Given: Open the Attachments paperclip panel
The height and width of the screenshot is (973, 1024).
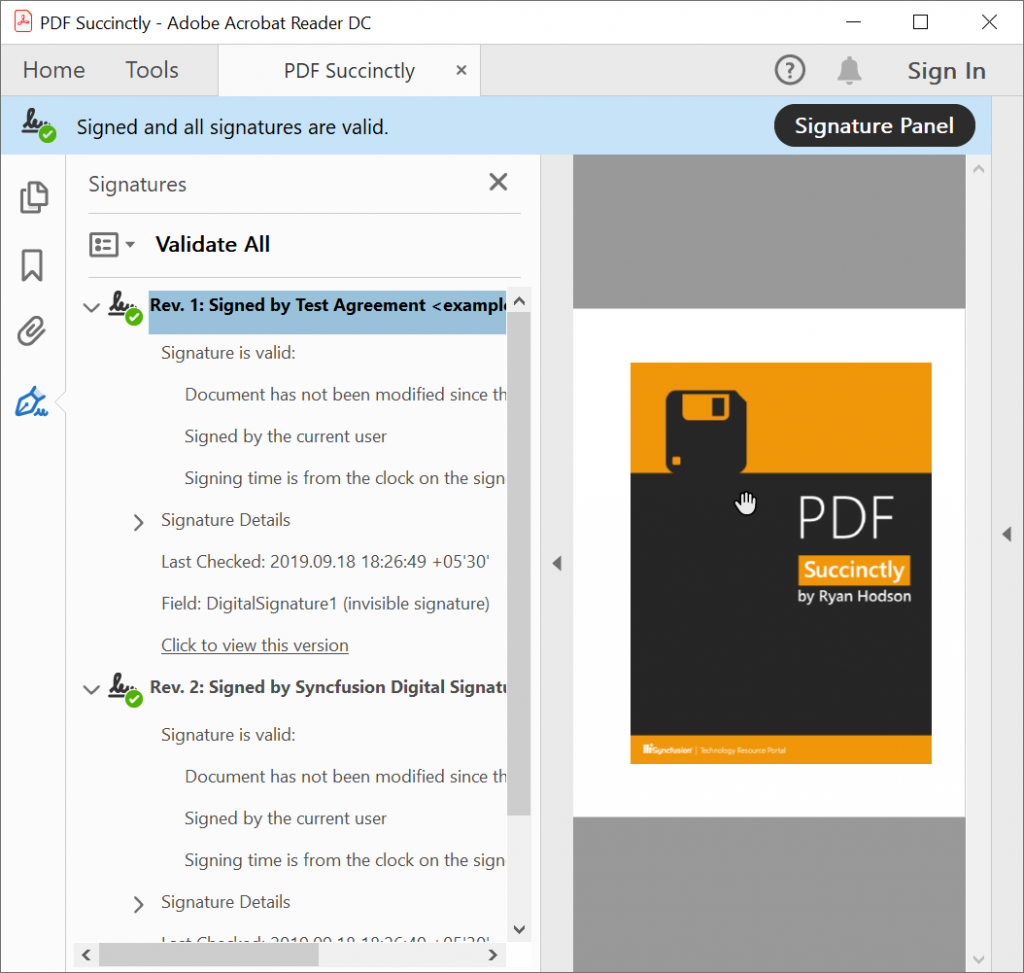Looking at the screenshot, I should coord(32,331).
